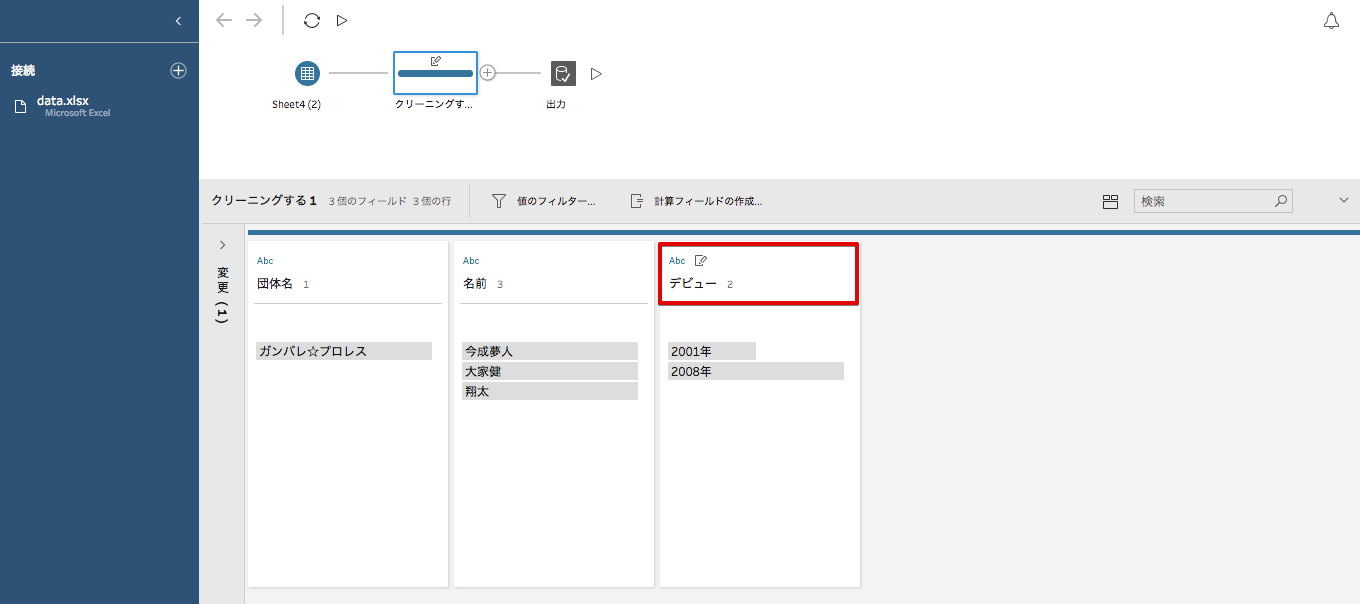Click the rename pencil on the デビュー field
This screenshot has height=604, width=1360.
coord(701,259)
